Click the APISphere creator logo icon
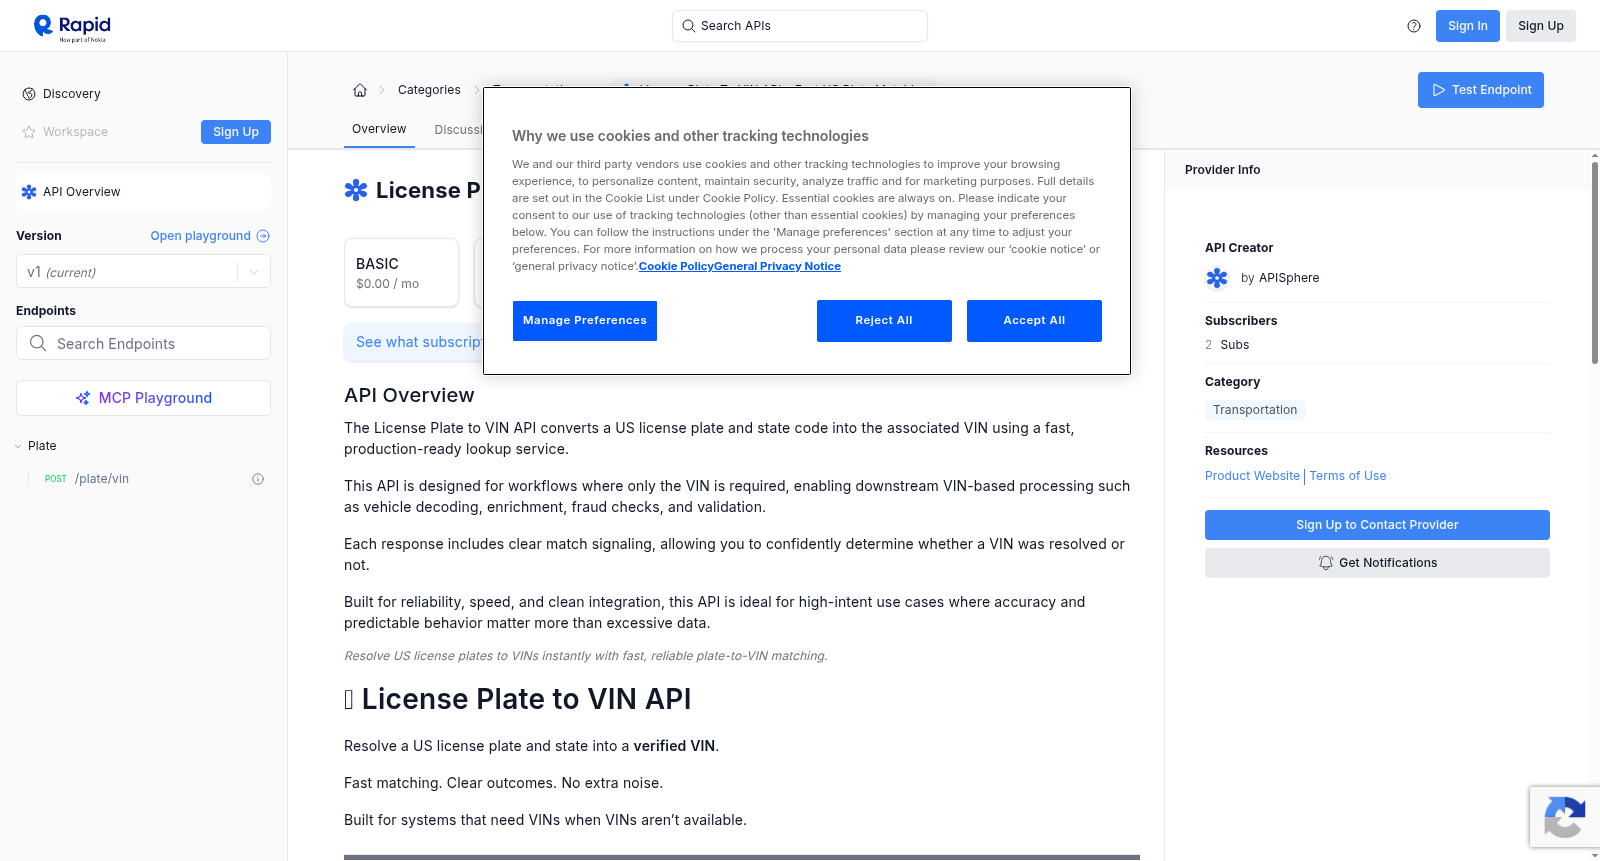 (x=1217, y=278)
